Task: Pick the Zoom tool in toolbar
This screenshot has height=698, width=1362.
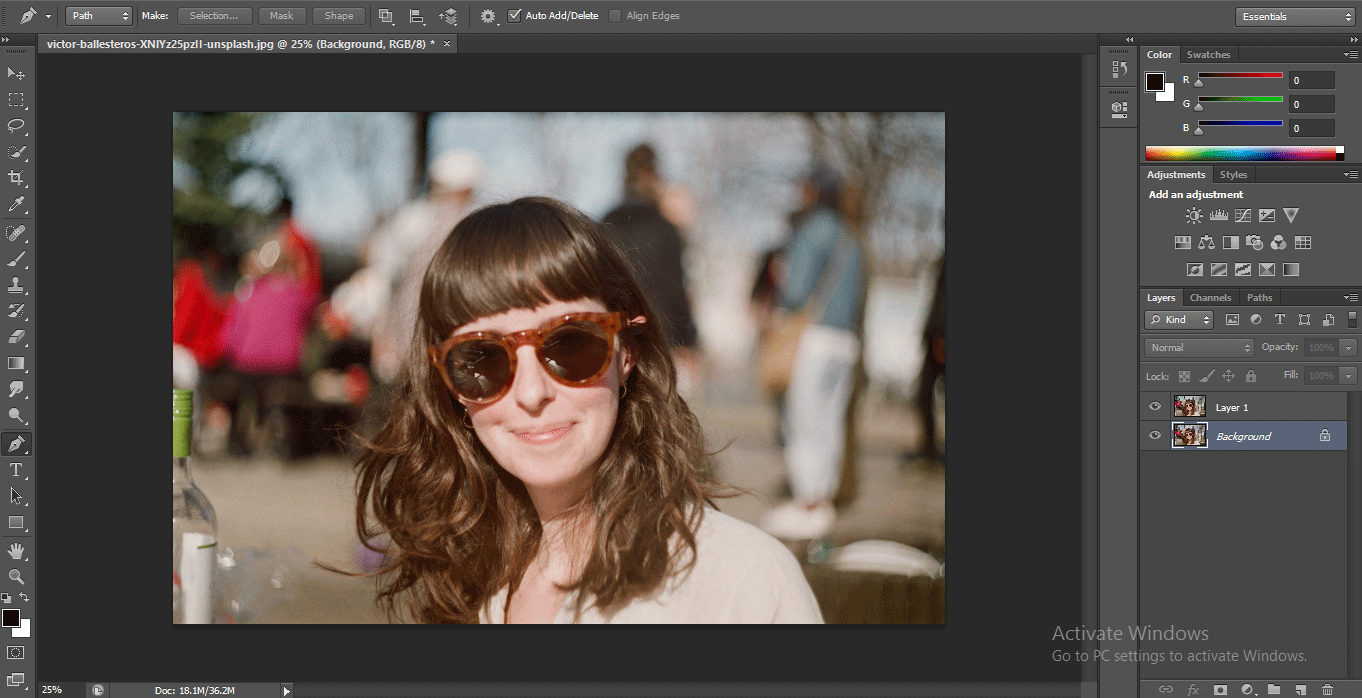Action: pos(16,577)
